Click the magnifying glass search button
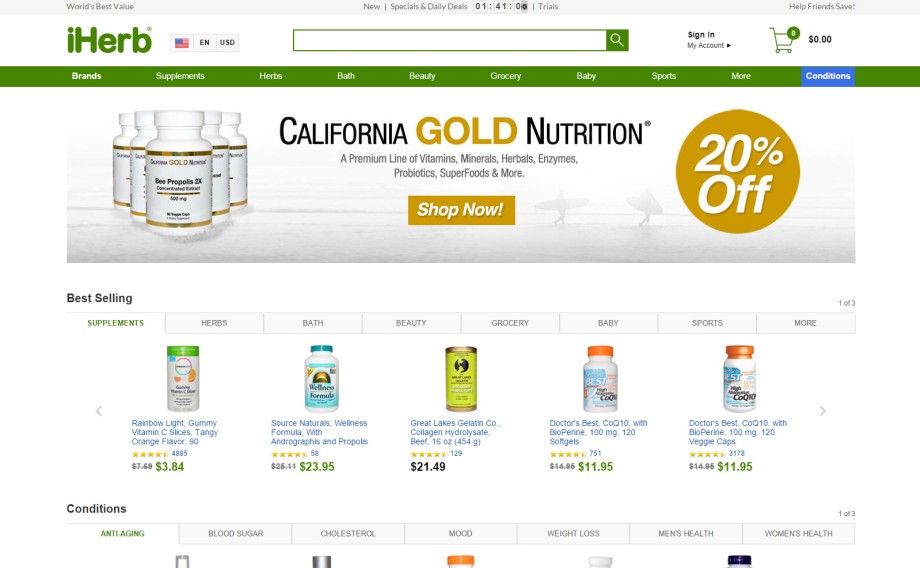Image resolution: width=920 pixels, height=568 pixels. pos(617,40)
